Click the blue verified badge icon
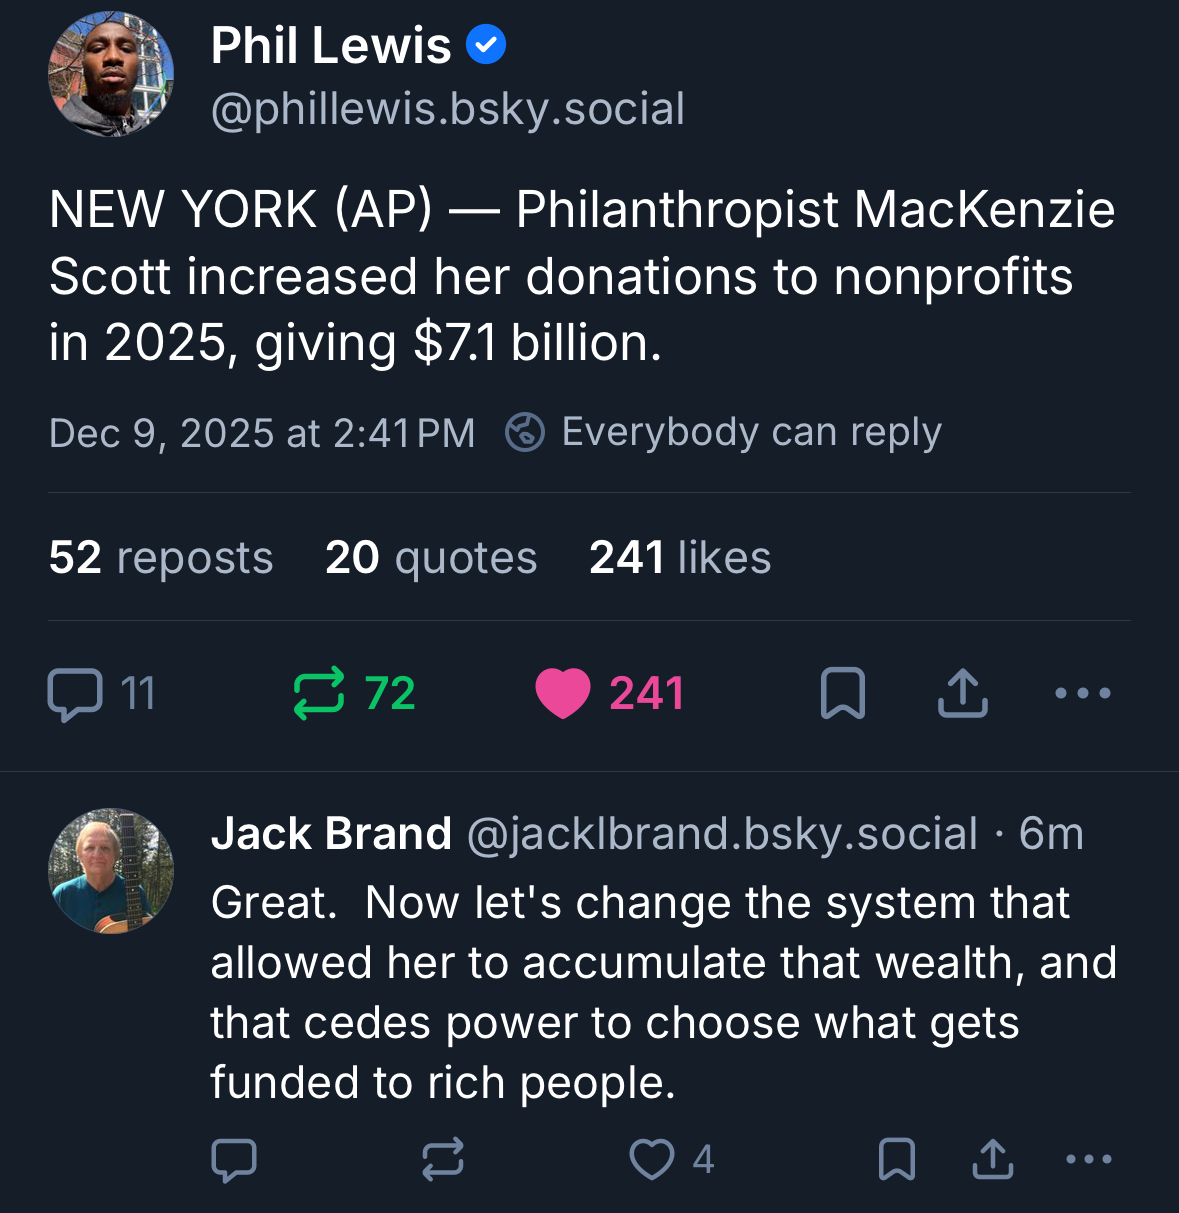The width and height of the screenshot is (1179, 1213). click(486, 45)
